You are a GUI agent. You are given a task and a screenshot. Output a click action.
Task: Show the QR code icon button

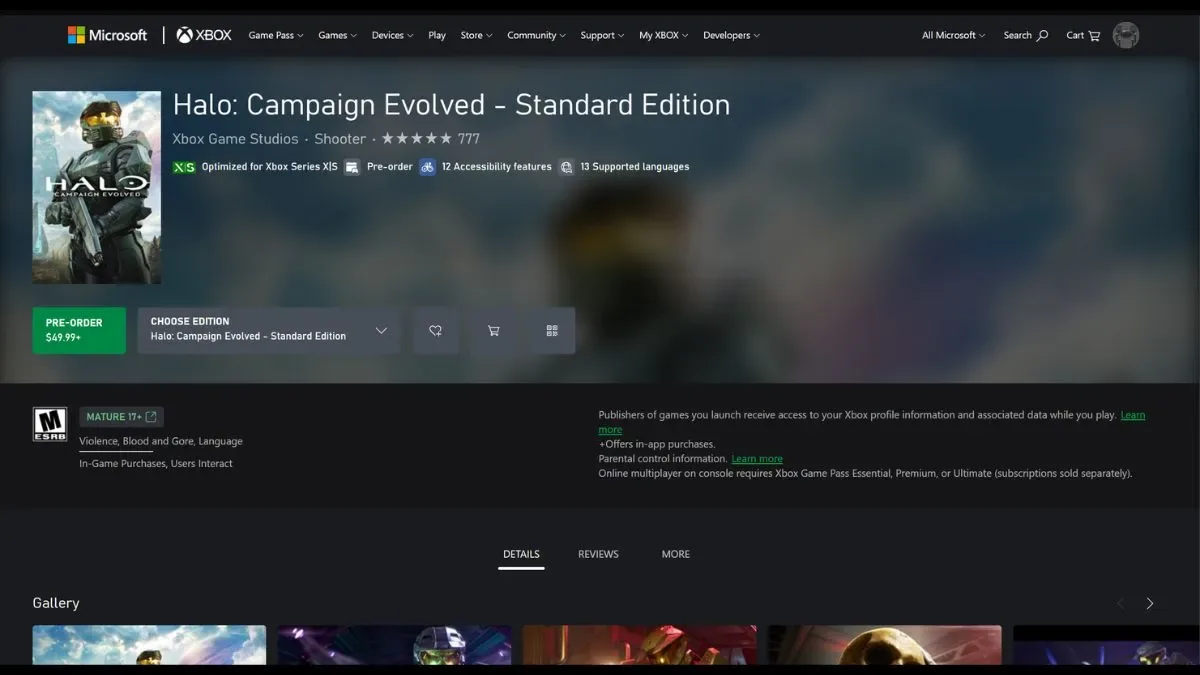point(551,331)
